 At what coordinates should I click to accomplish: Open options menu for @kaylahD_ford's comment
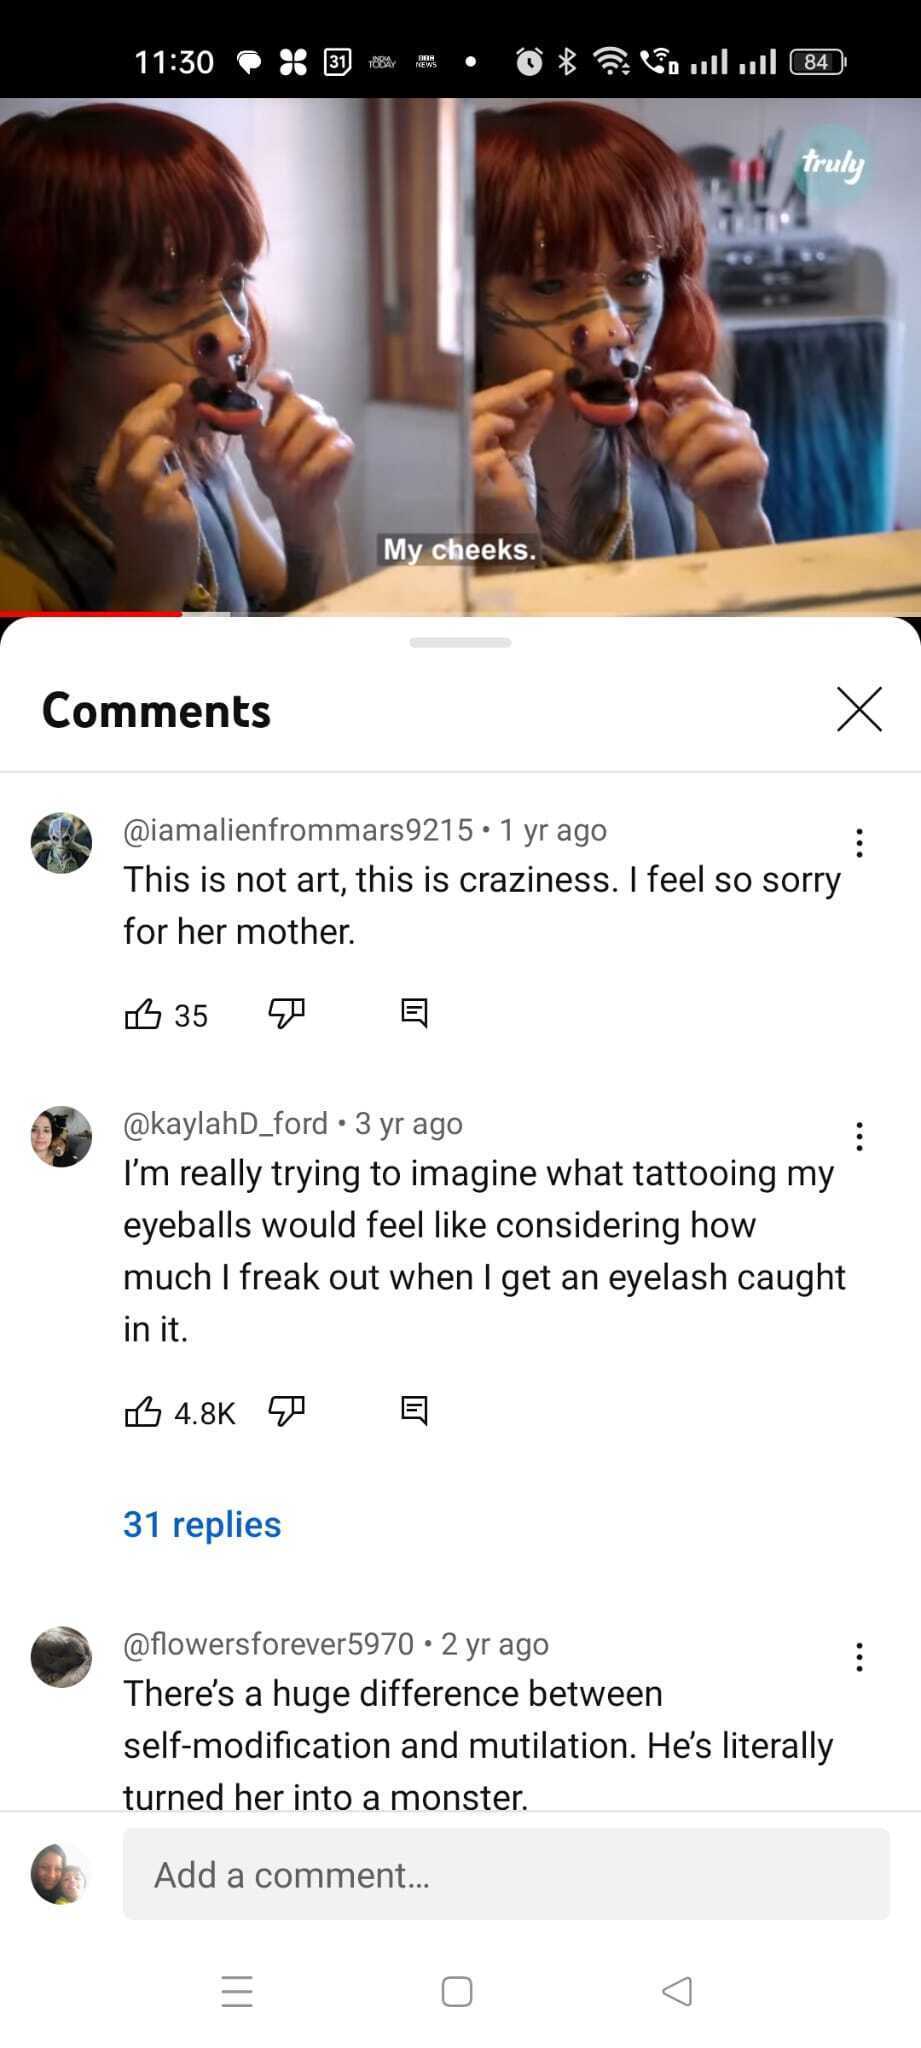click(x=859, y=1136)
